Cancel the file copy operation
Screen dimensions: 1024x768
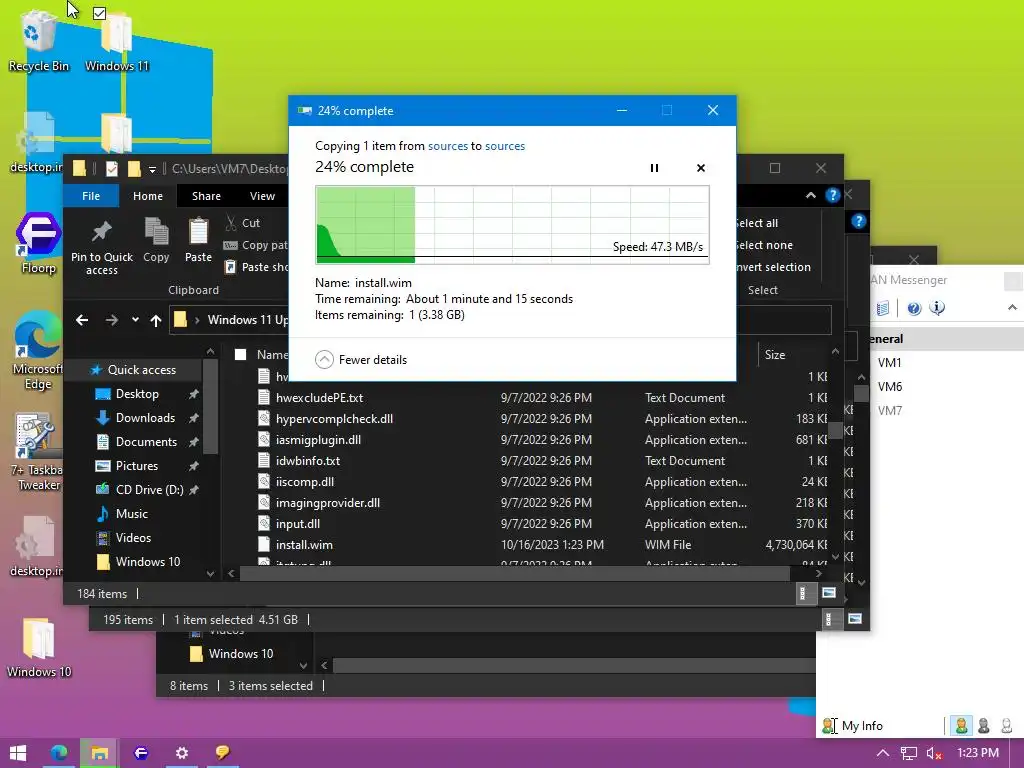tap(701, 168)
